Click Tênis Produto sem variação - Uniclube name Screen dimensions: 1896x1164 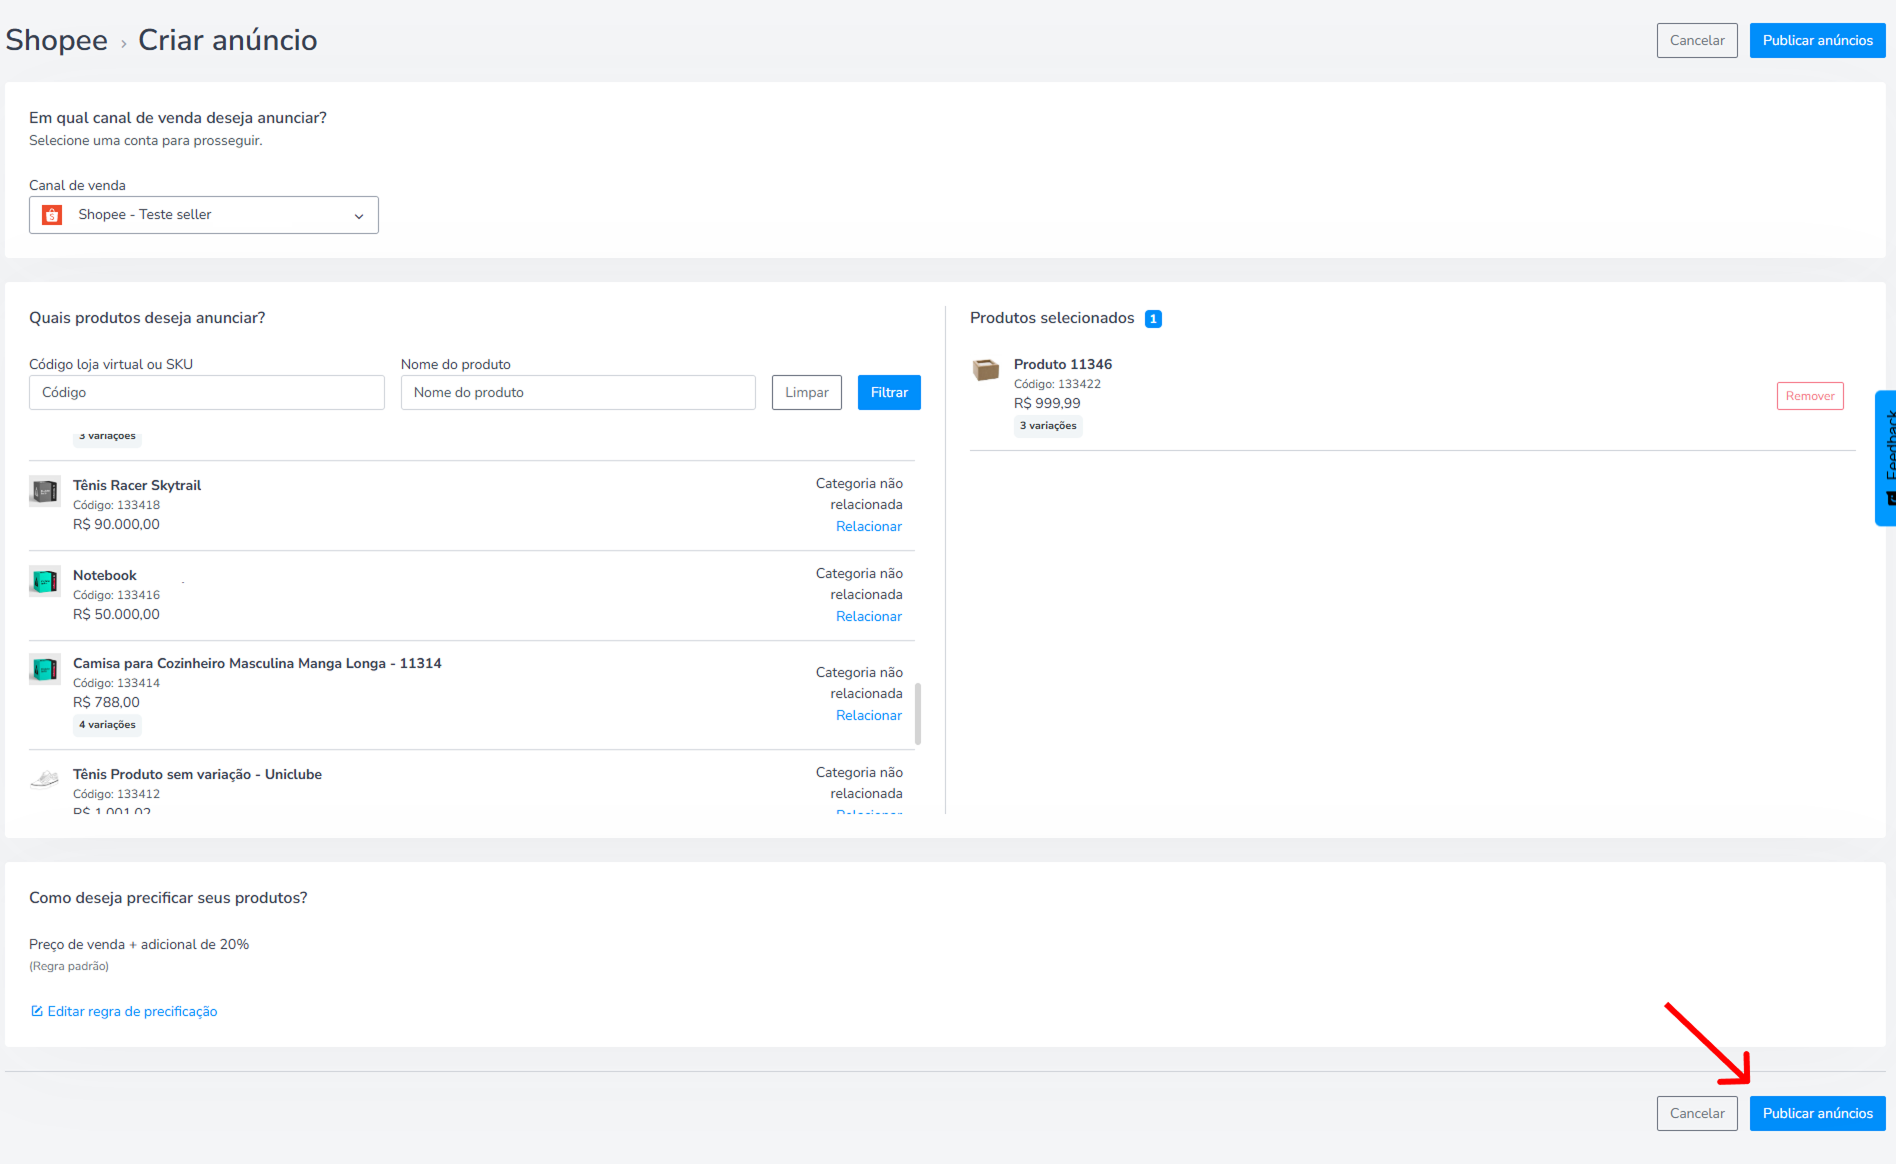[x=197, y=774]
